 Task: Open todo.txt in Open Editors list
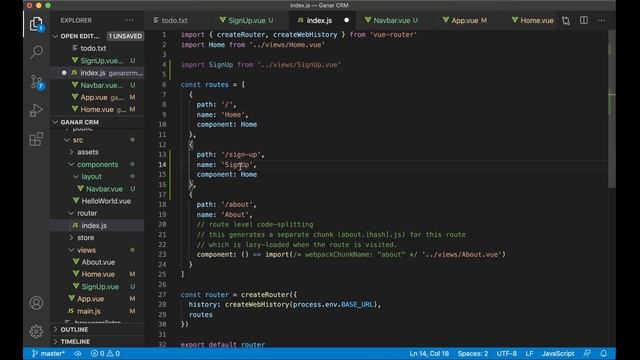(x=97, y=48)
